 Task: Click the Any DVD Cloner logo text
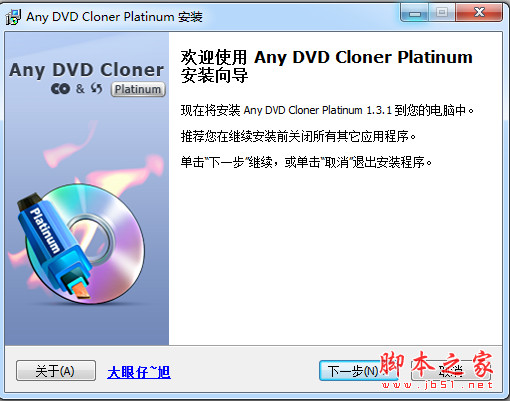click(x=87, y=70)
